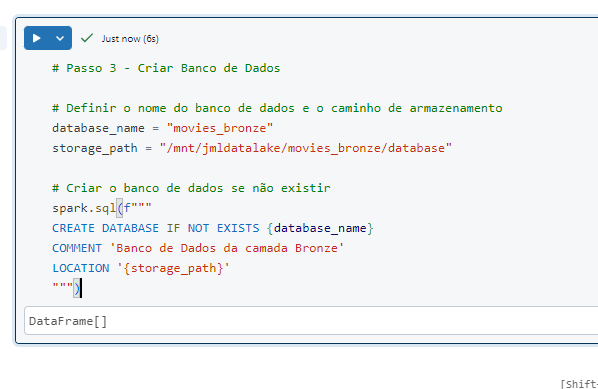
Task: Click the "/mnt/jmldatalake/movies_bronze/database" path string
Action: tap(306, 148)
